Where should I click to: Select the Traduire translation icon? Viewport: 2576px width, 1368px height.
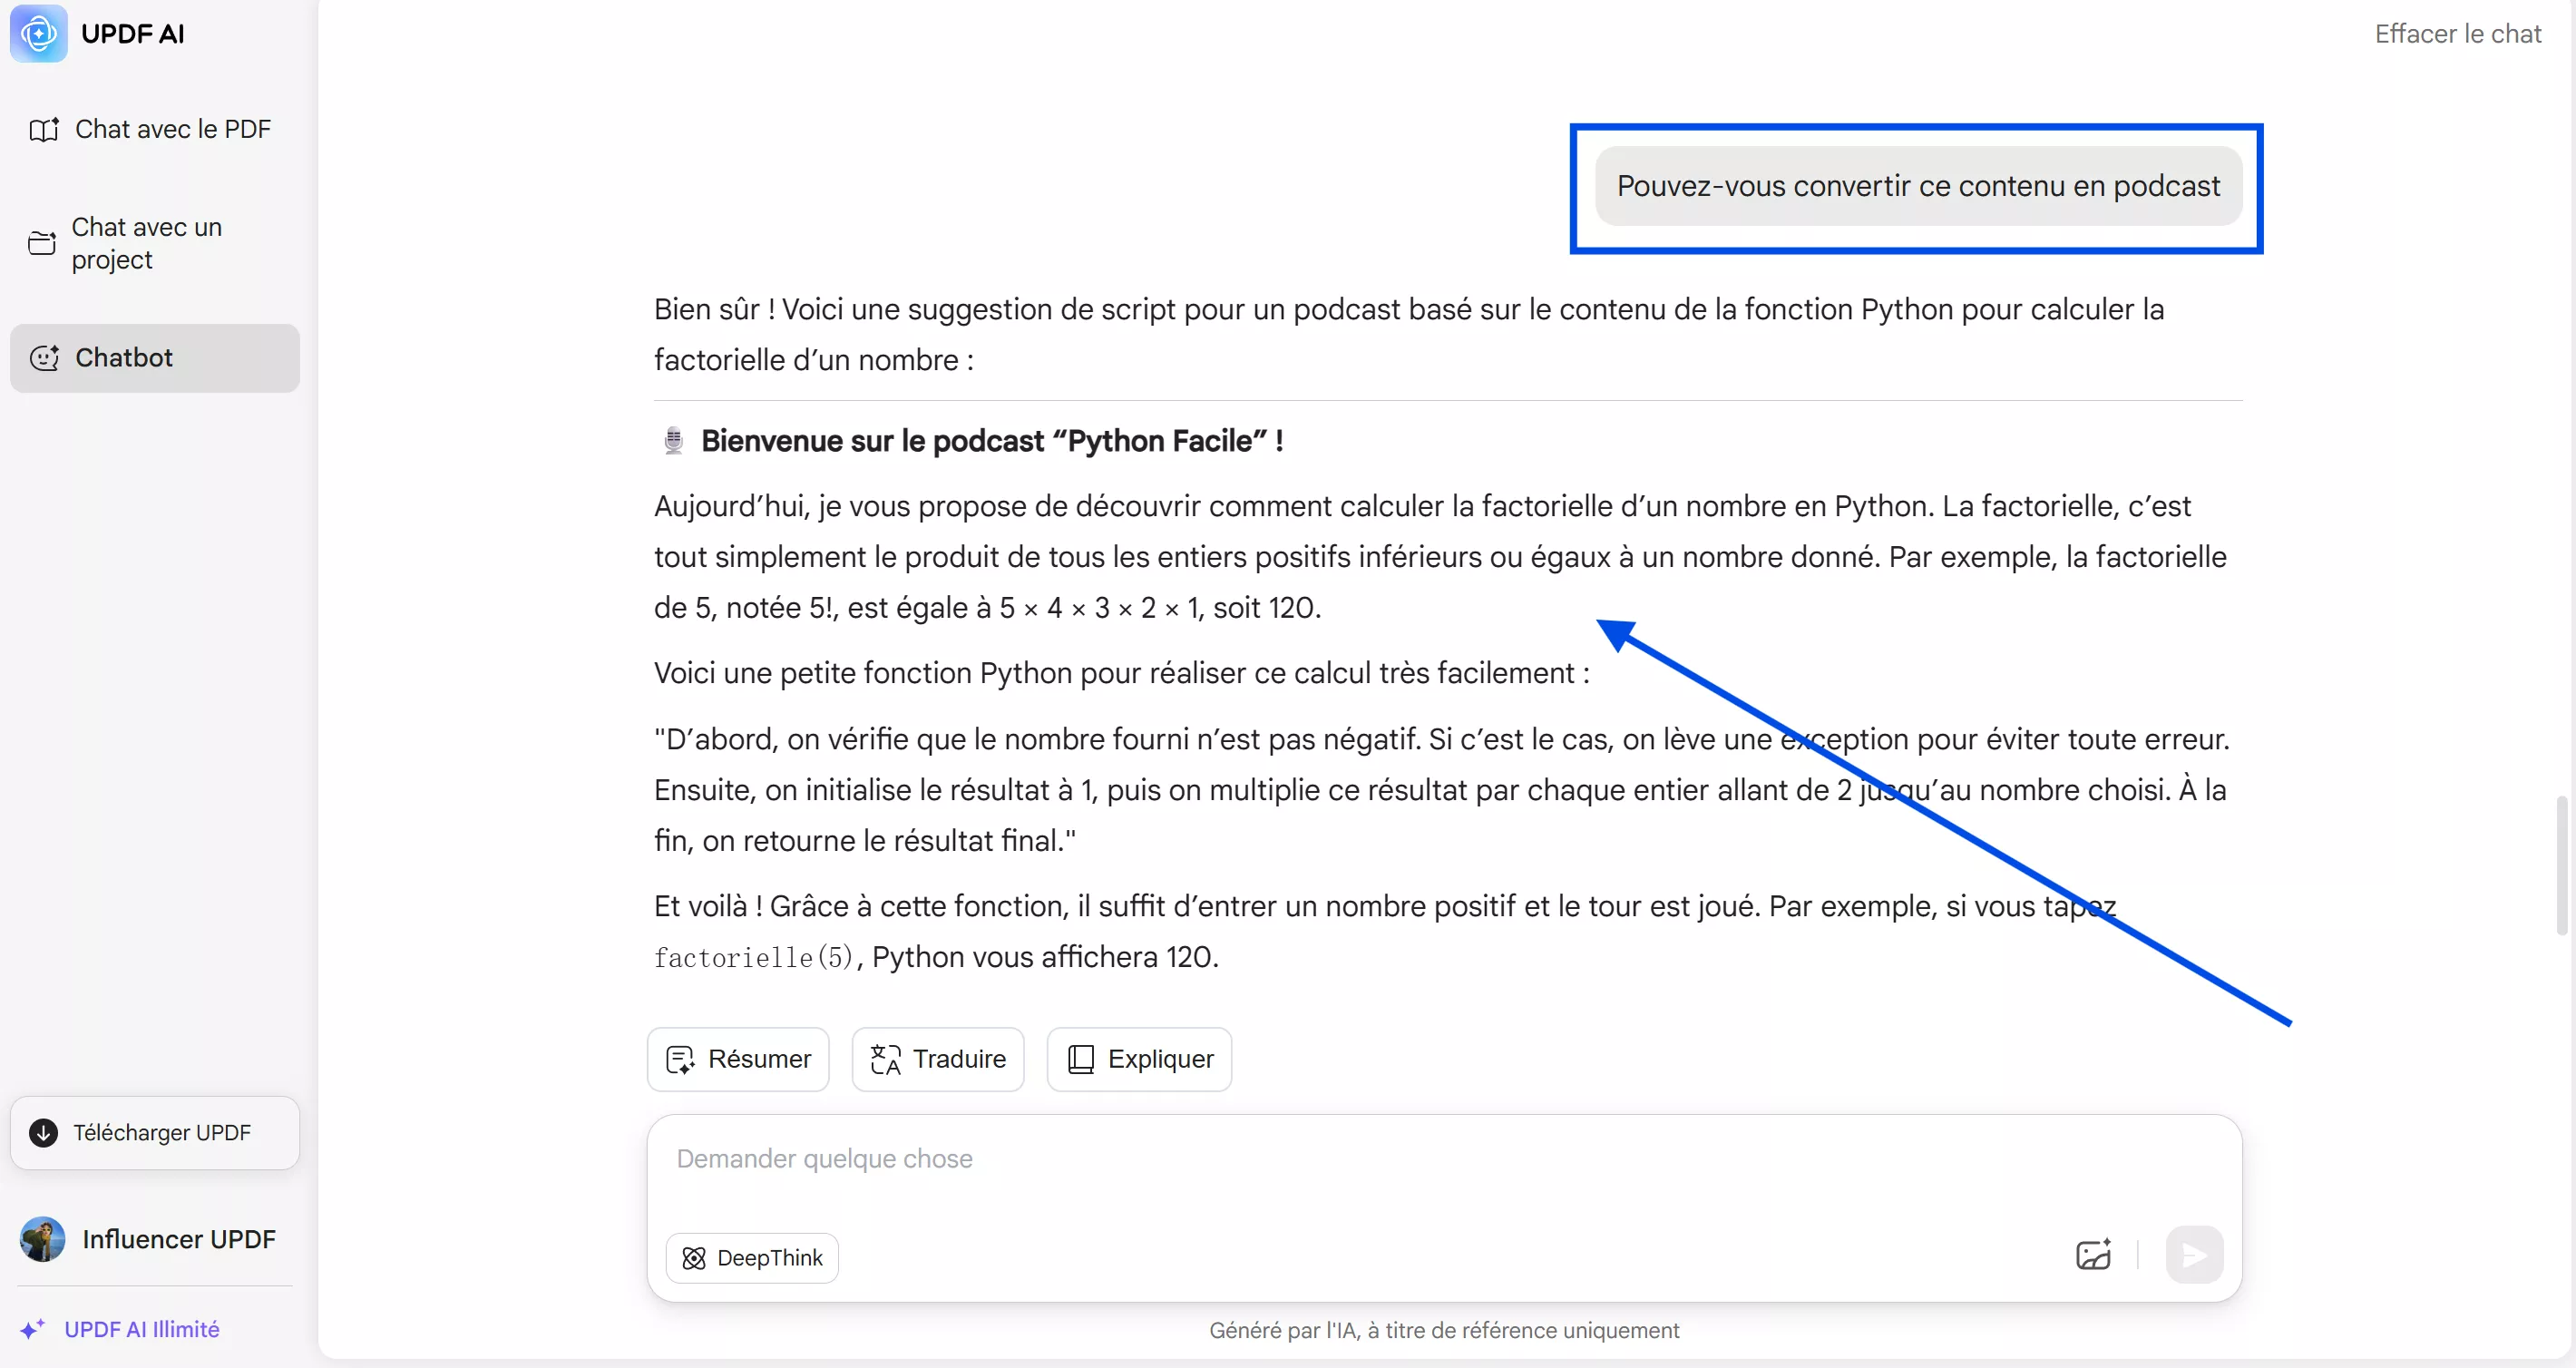click(886, 1059)
